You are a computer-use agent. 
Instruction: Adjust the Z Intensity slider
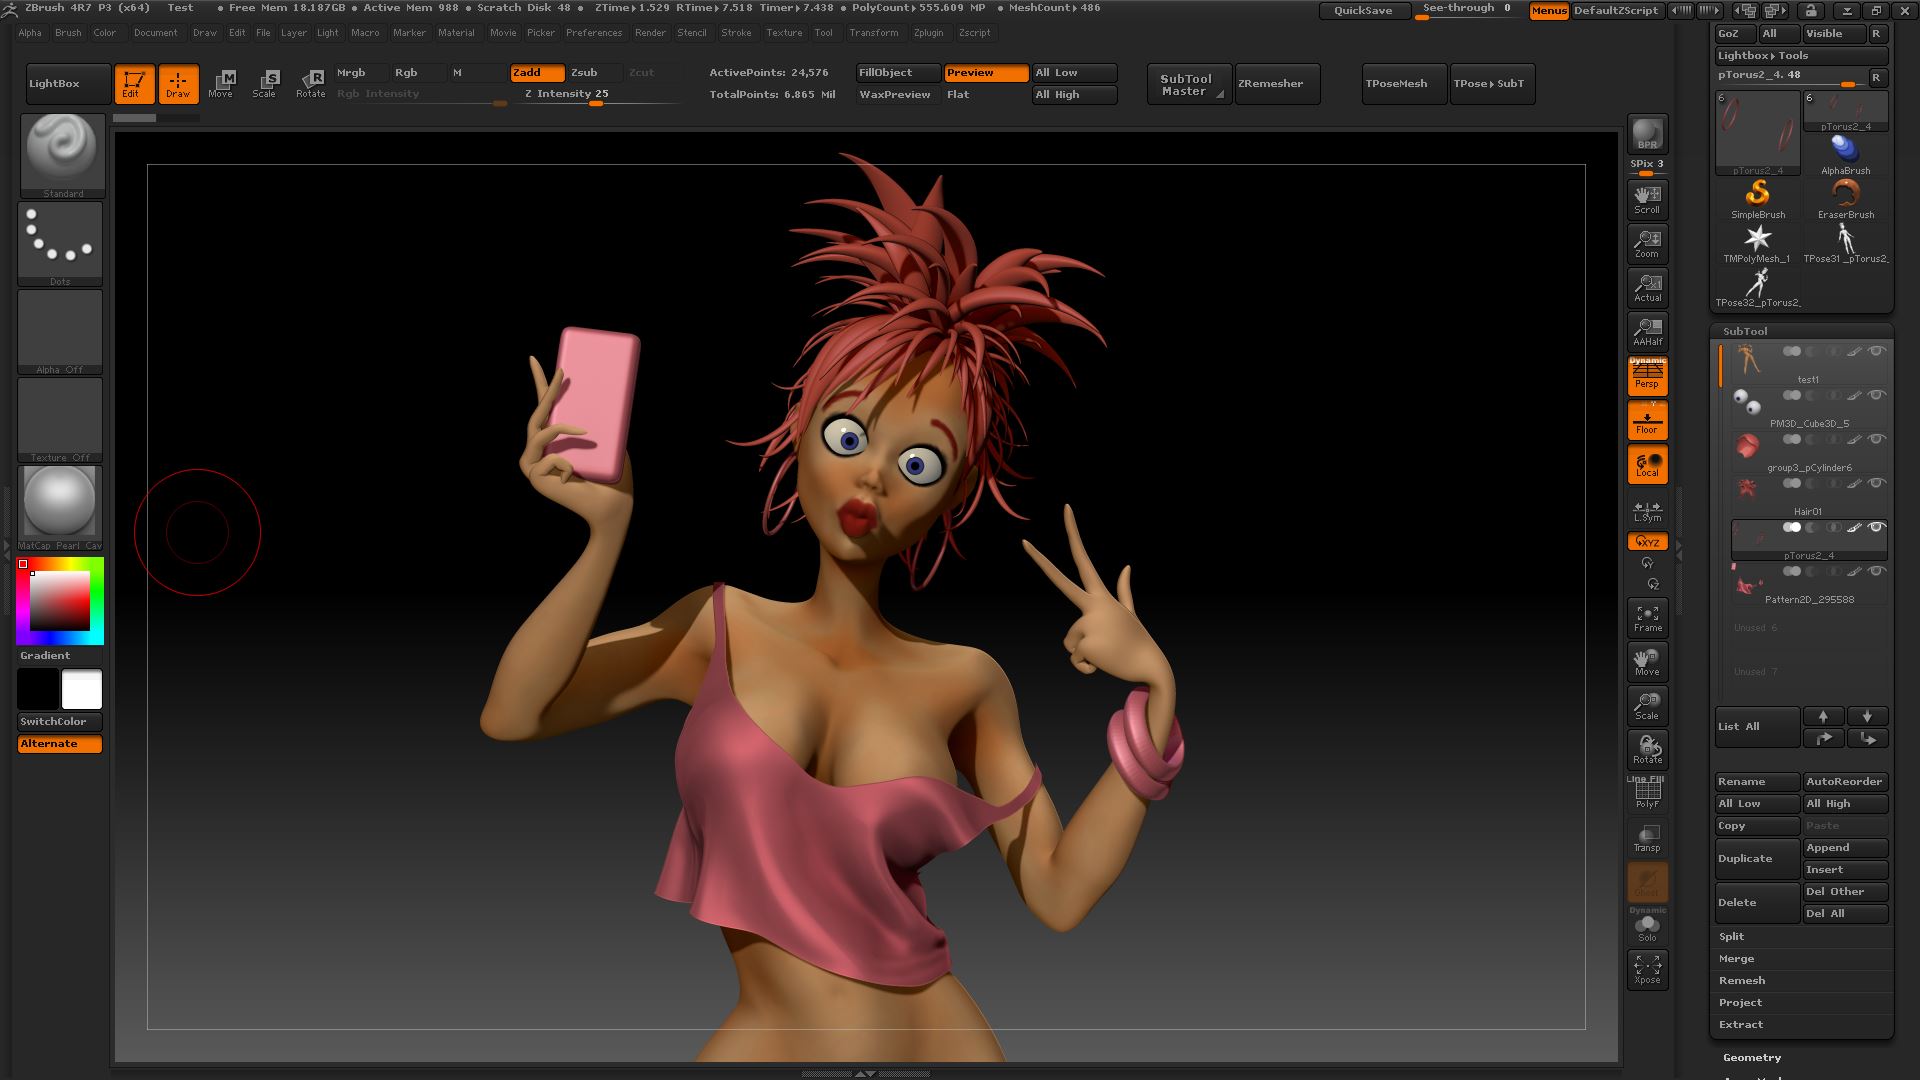click(596, 94)
